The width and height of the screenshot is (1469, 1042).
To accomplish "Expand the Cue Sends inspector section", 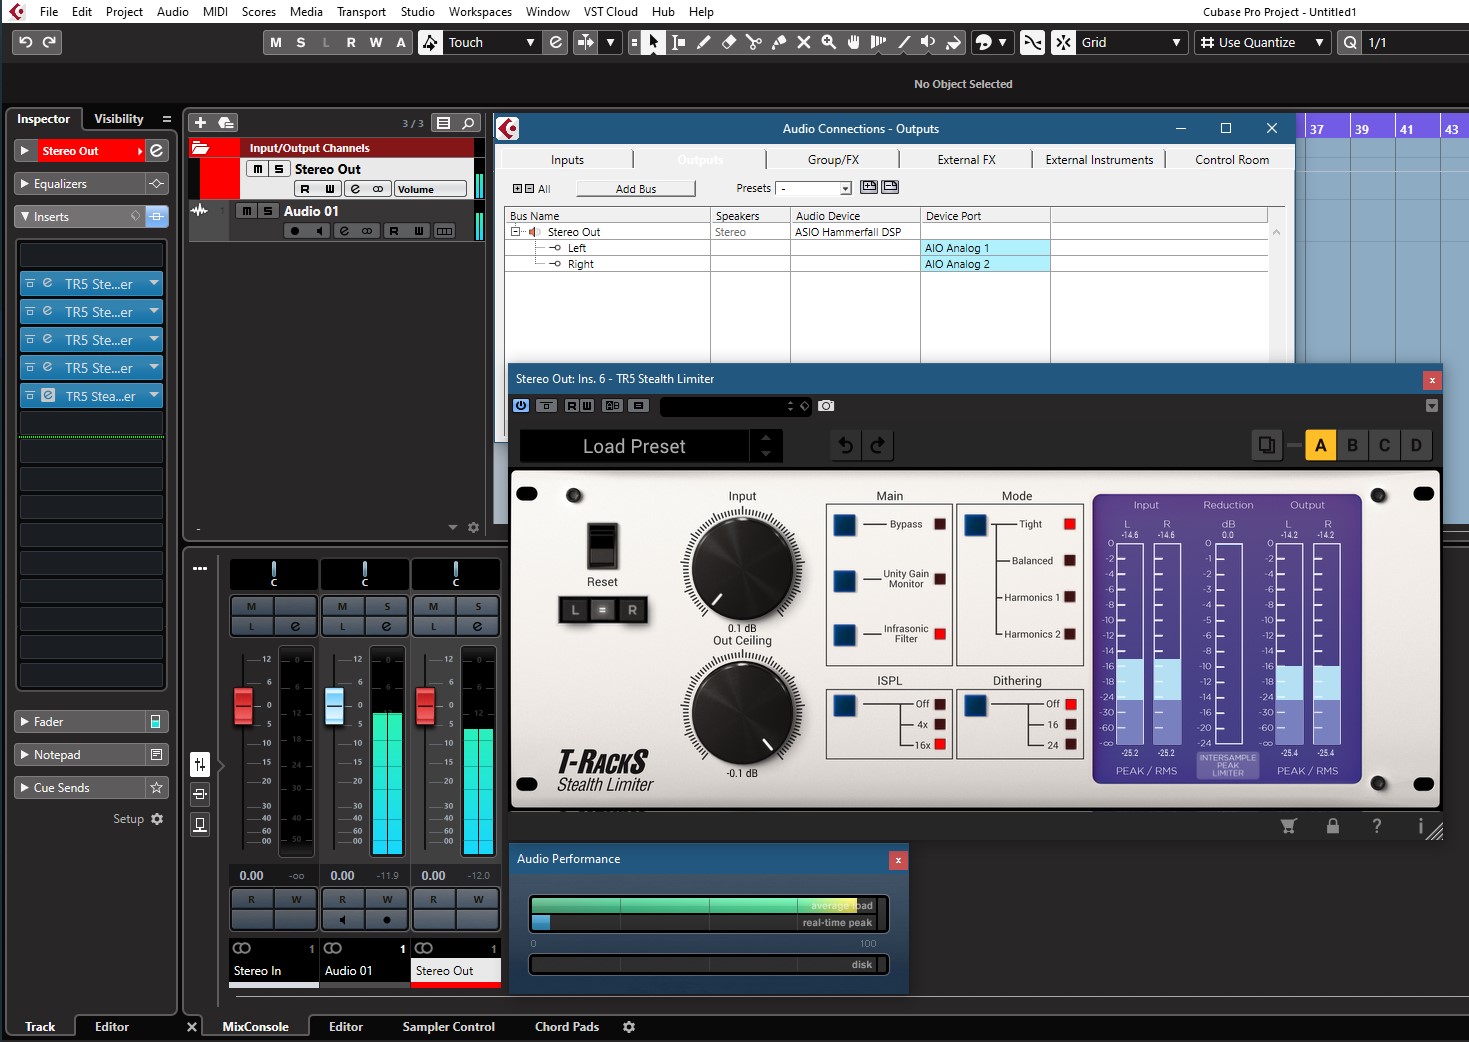I will click(81, 788).
